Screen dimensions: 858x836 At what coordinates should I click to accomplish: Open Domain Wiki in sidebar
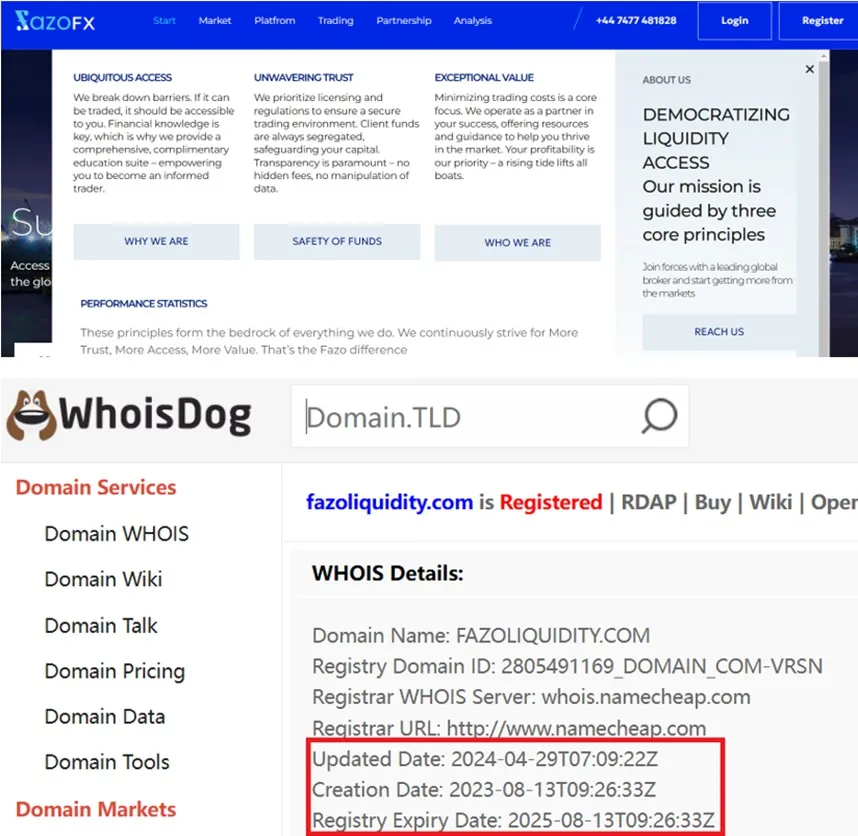click(x=103, y=579)
